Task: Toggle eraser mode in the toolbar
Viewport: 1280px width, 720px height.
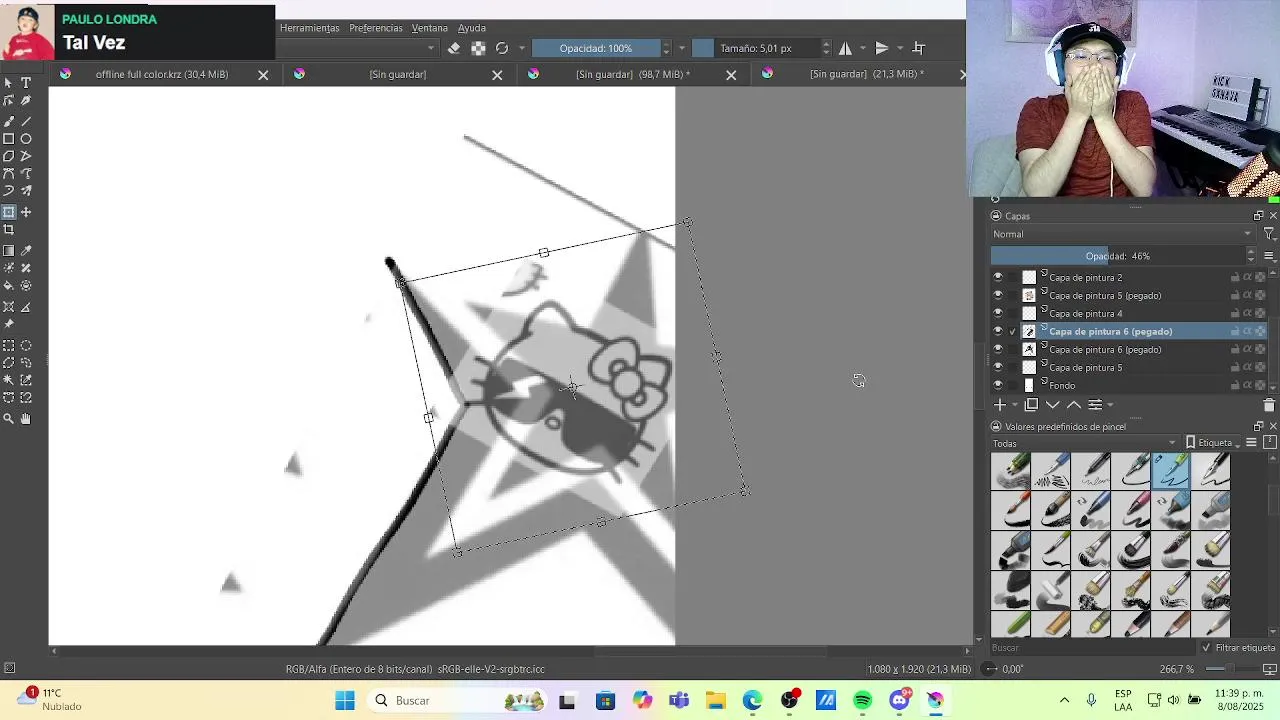Action: (x=454, y=48)
